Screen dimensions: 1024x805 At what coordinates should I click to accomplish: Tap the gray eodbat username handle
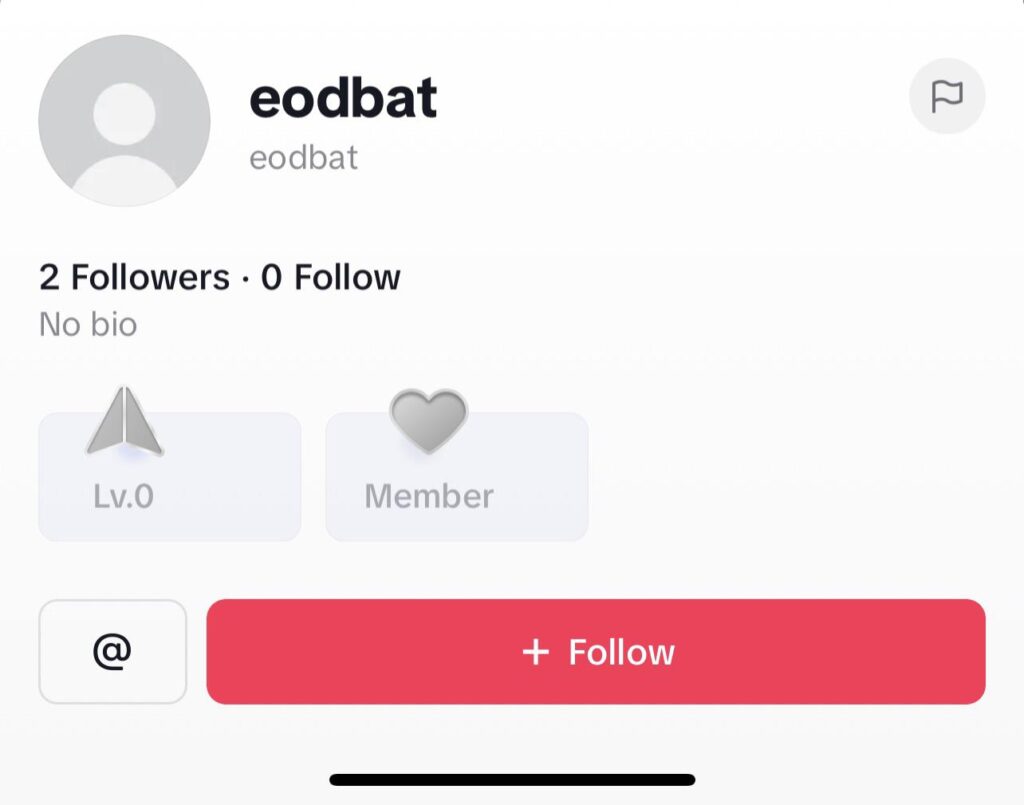tap(304, 158)
